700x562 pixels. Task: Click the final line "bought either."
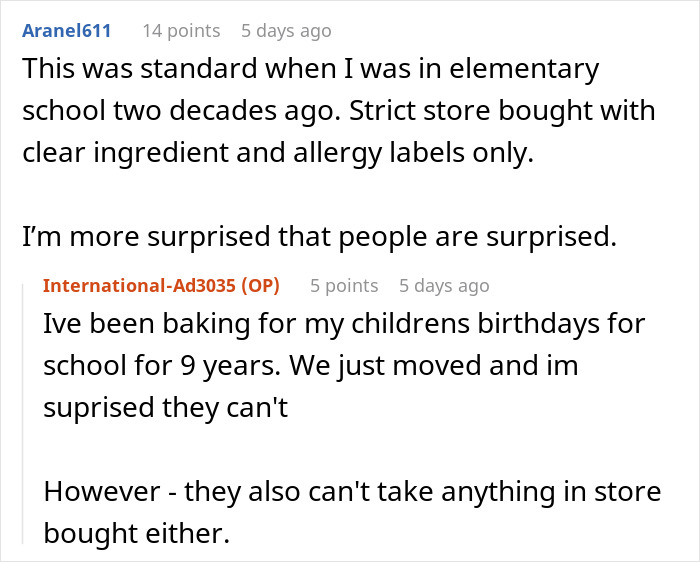coord(136,534)
